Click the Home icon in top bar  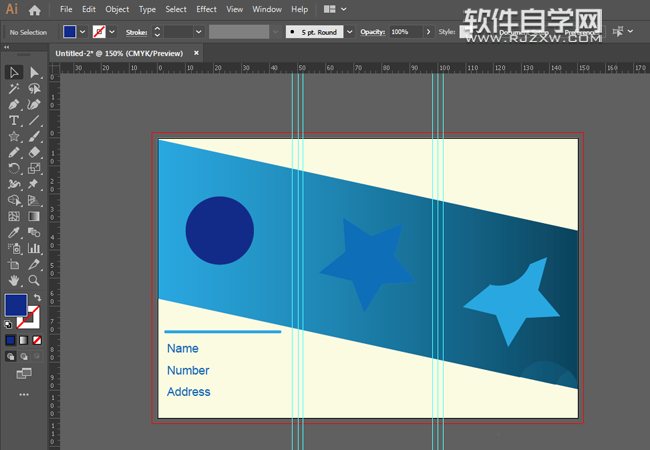34,10
